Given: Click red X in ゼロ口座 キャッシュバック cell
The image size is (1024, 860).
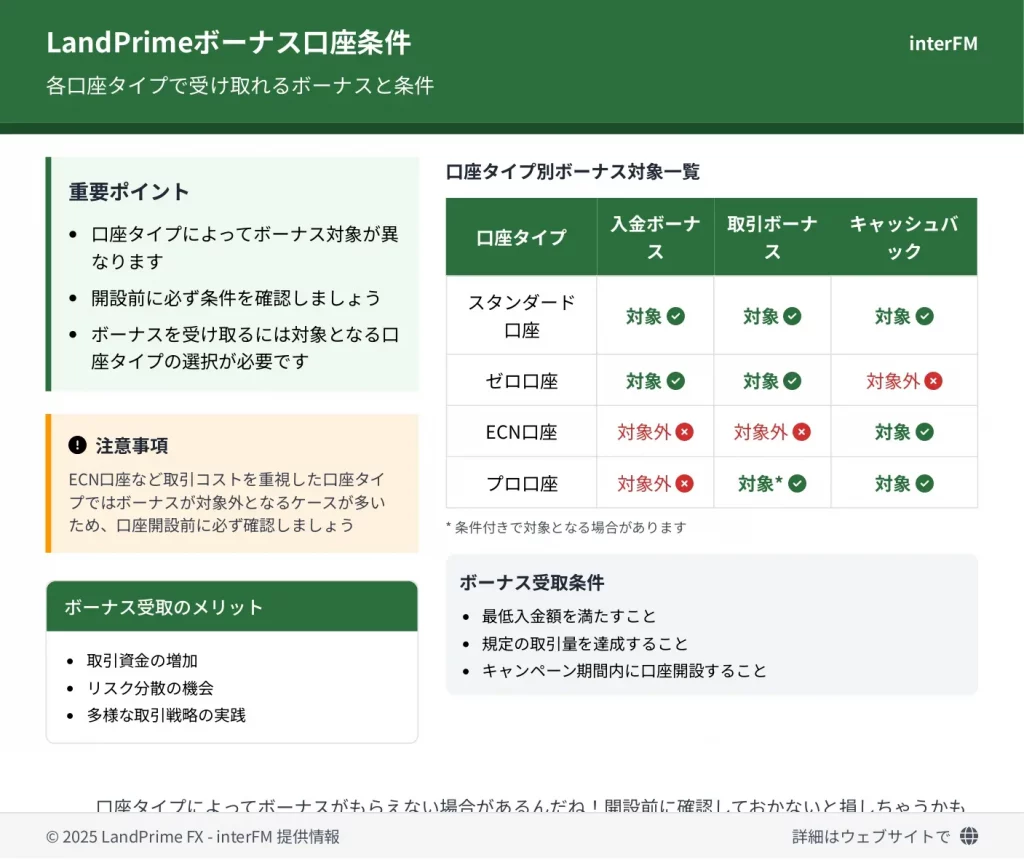Looking at the screenshot, I should coord(933,381).
